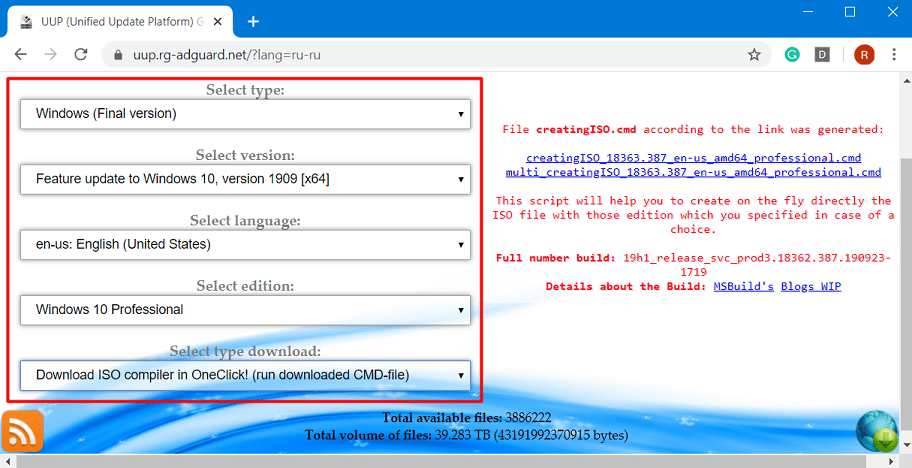Image resolution: width=912 pixels, height=468 pixels.
Task: Reload the page with refresh icon
Action: coord(81,55)
